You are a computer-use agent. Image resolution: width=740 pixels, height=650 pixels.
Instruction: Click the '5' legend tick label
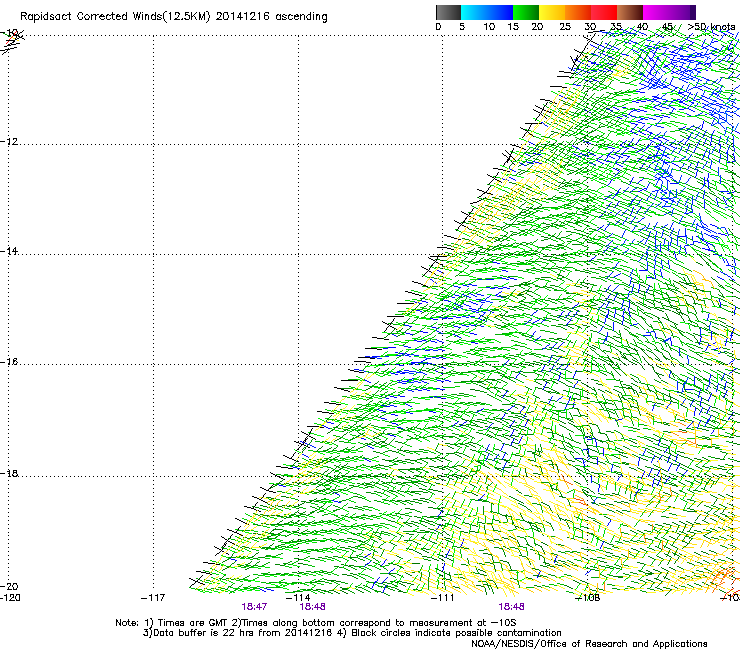[462, 27]
